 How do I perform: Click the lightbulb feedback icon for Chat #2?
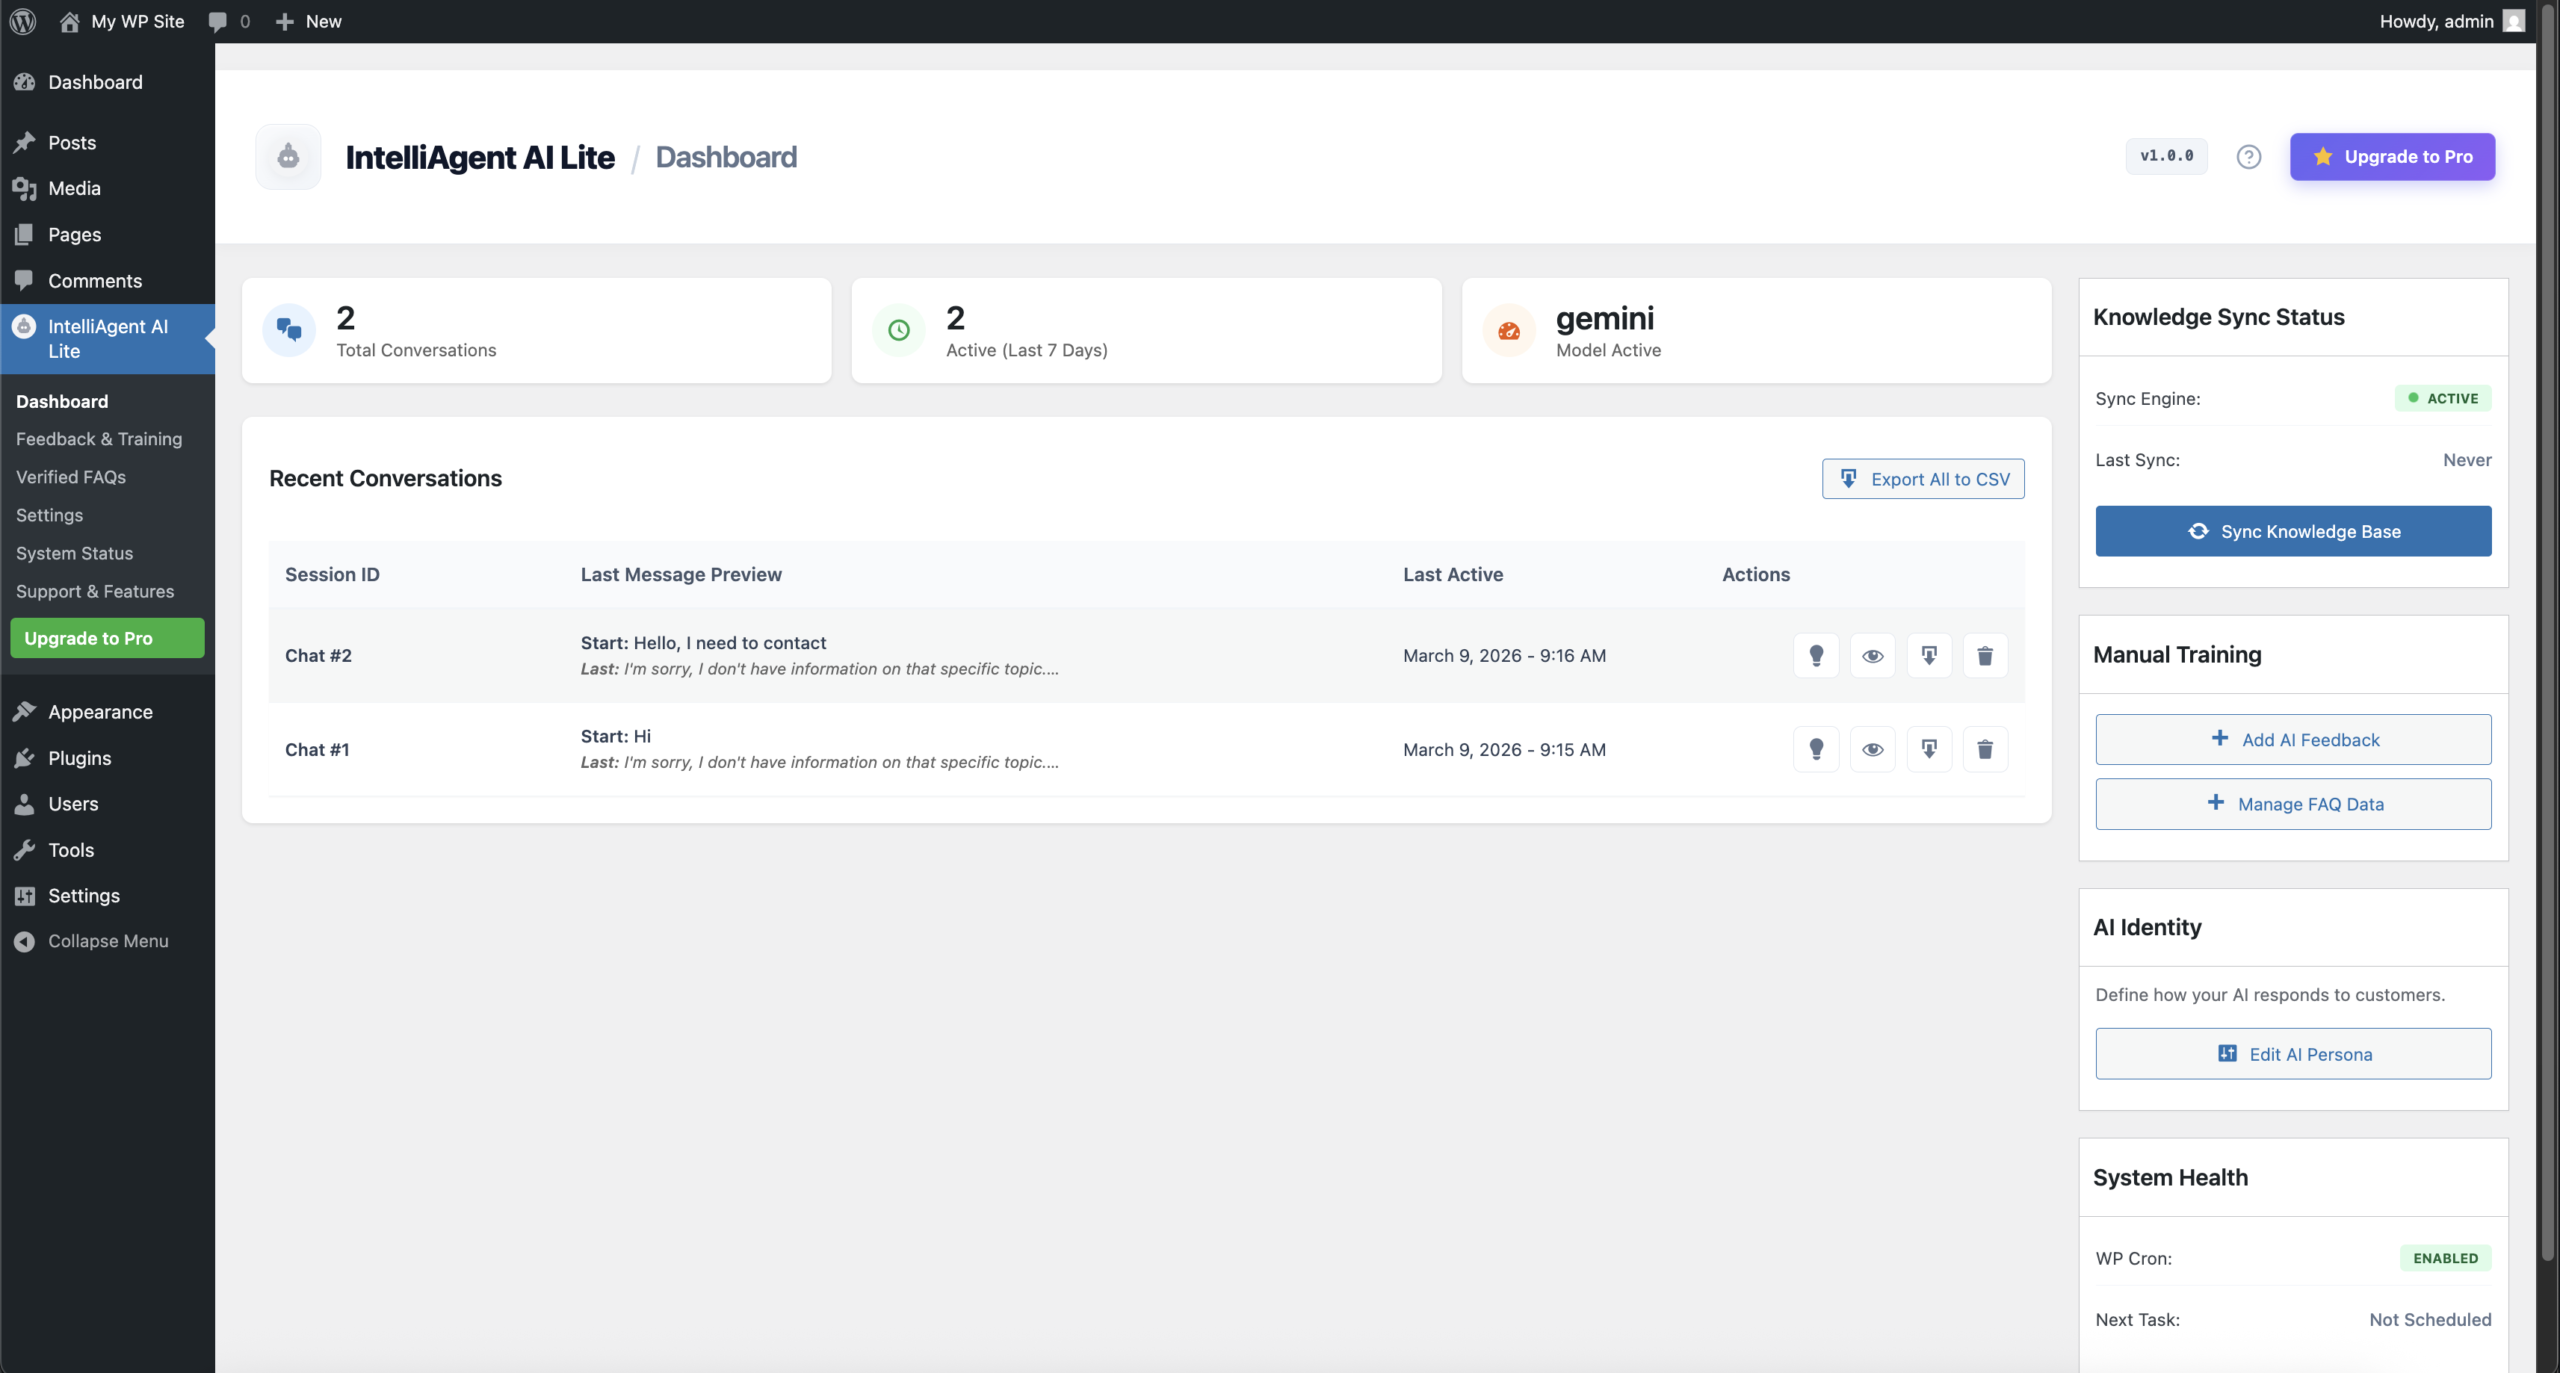[x=1816, y=655]
